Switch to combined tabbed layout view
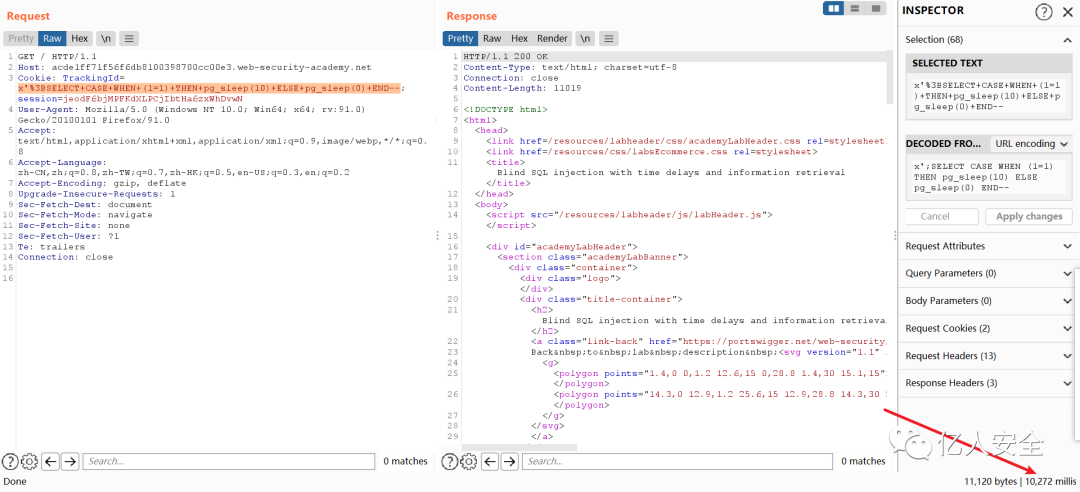This screenshot has width=1080, height=492. coord(875,8)
